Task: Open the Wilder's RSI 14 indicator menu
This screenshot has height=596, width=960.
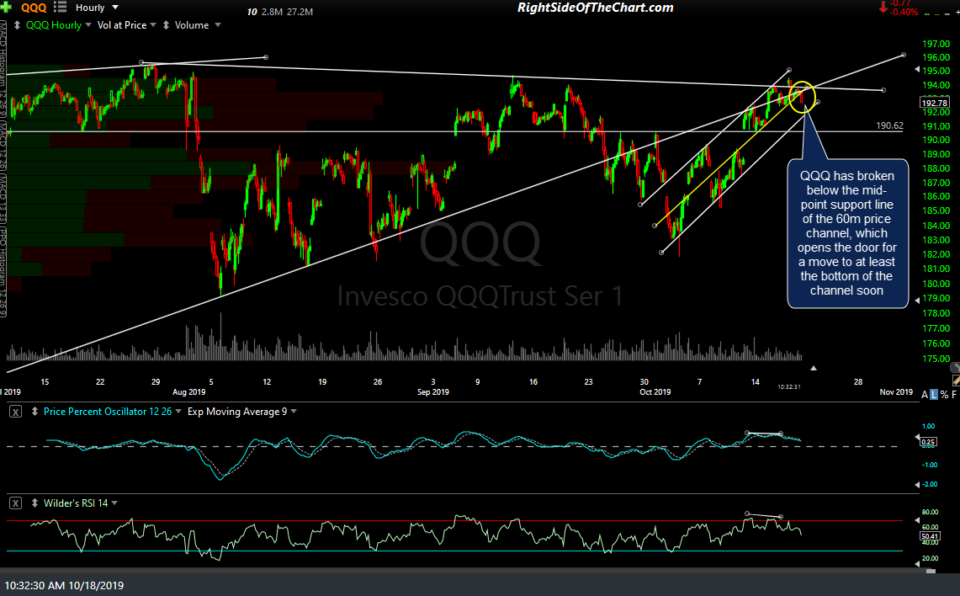Action: (x=114, y=503)
